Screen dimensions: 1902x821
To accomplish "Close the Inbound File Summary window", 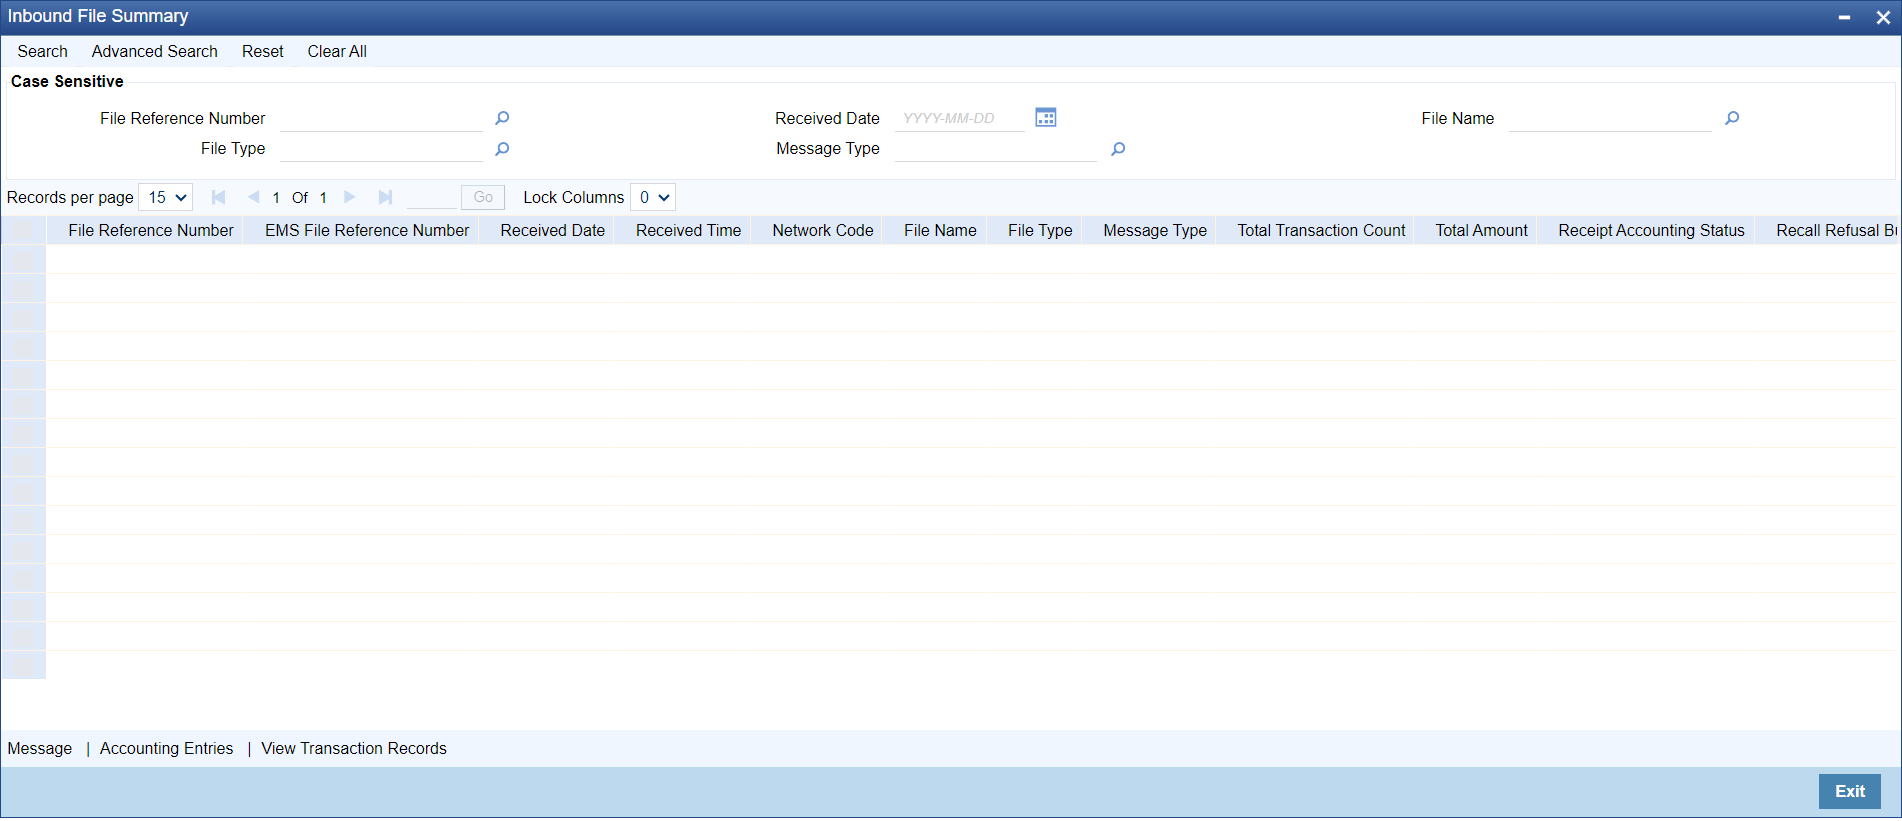I will [1883, 17].
